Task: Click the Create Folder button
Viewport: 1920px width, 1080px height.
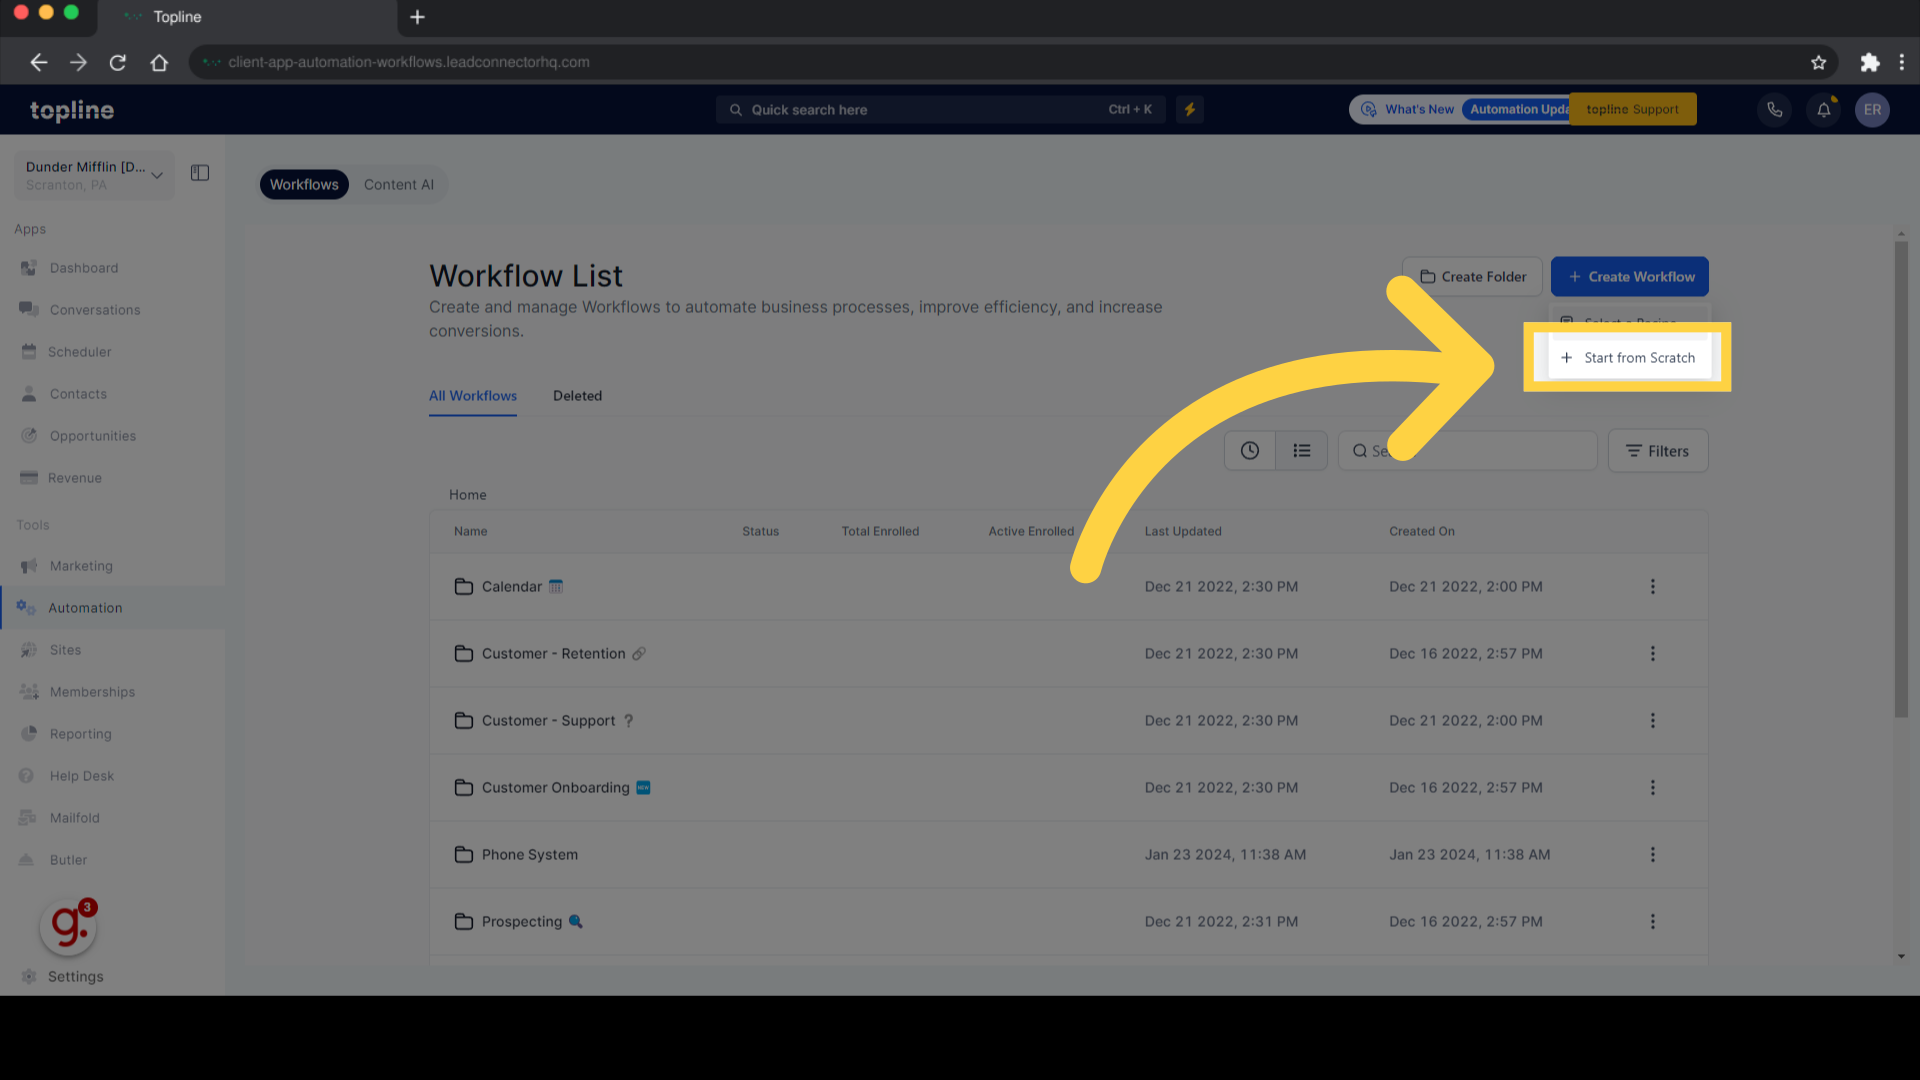Action: click(1472, 277)
